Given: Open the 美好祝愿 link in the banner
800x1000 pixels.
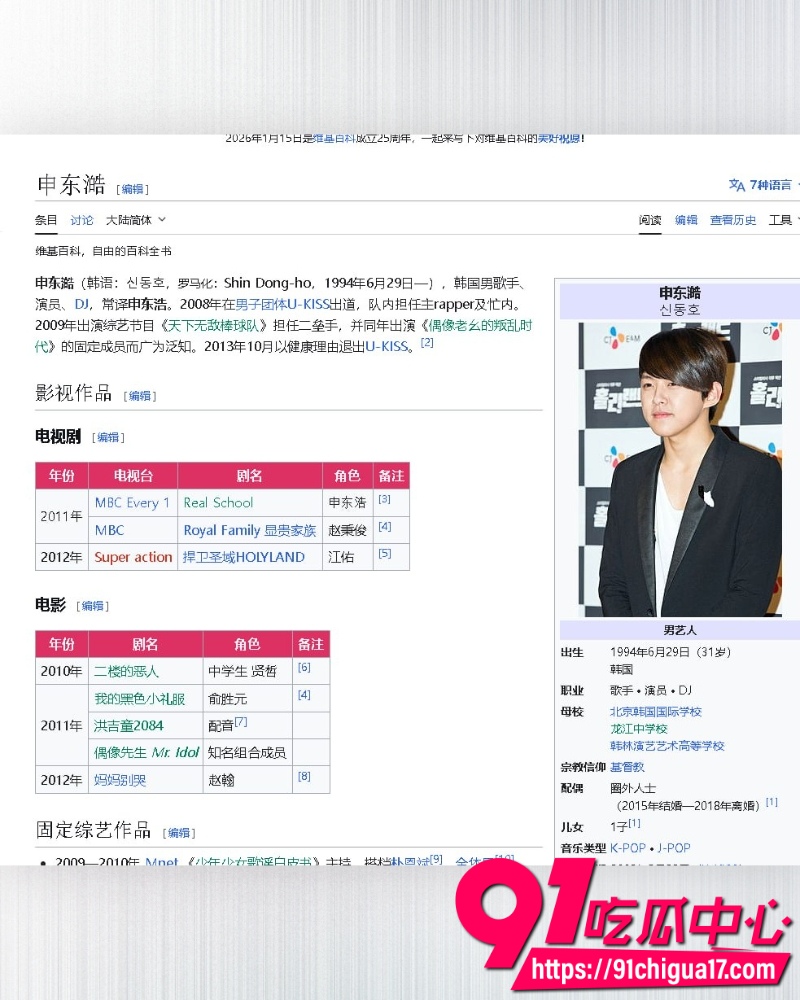Looking at the screenshot, I should click(559, 138).
